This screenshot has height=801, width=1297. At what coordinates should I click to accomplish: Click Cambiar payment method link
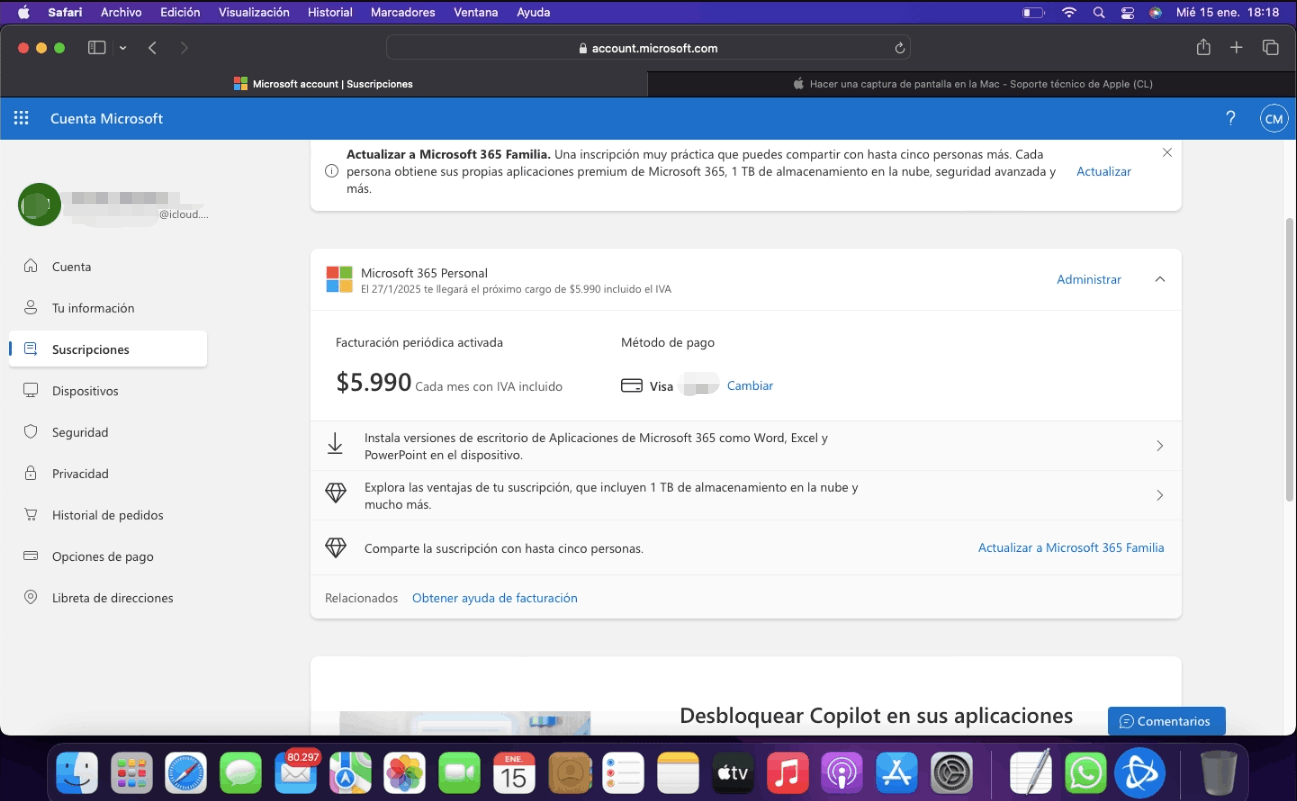pos(750,386)
